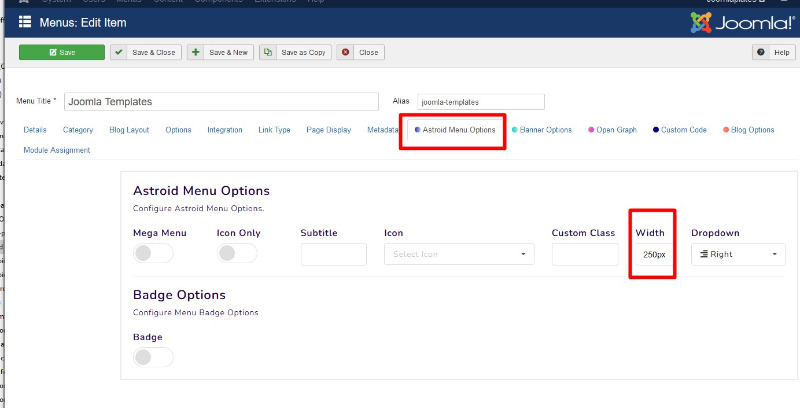Click the Badge Options heading
The height and width of the screenshot is (408, 800).
click(179, 295)
